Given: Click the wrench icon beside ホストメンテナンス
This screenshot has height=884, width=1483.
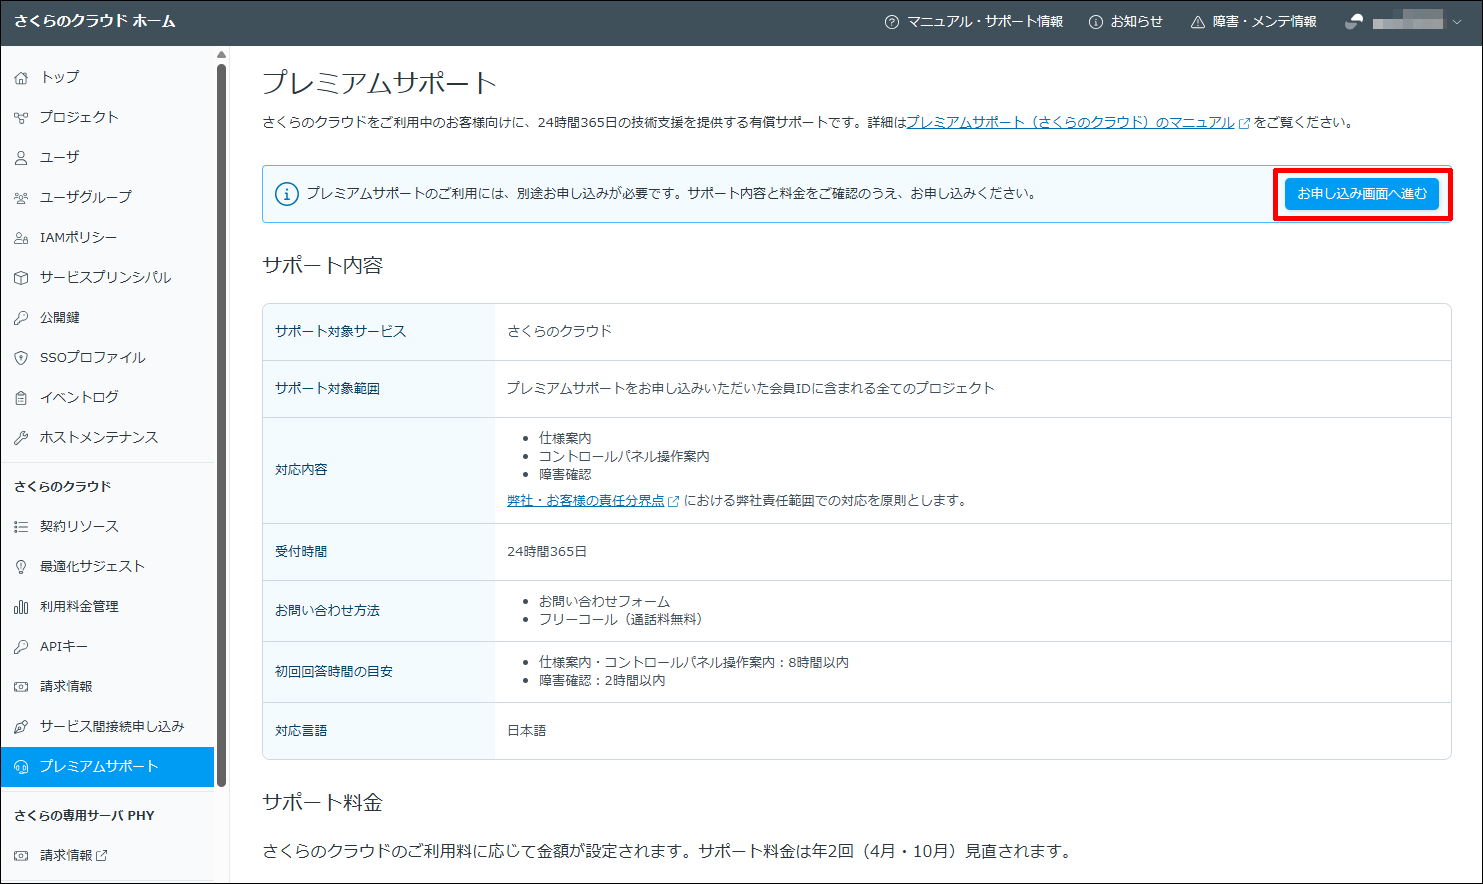Looking at the screenshot, I should (x=21, y=438).
